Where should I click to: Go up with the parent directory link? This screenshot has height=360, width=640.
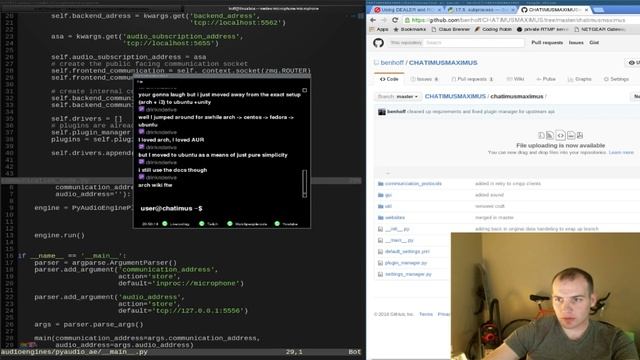(x=388, y=173)
